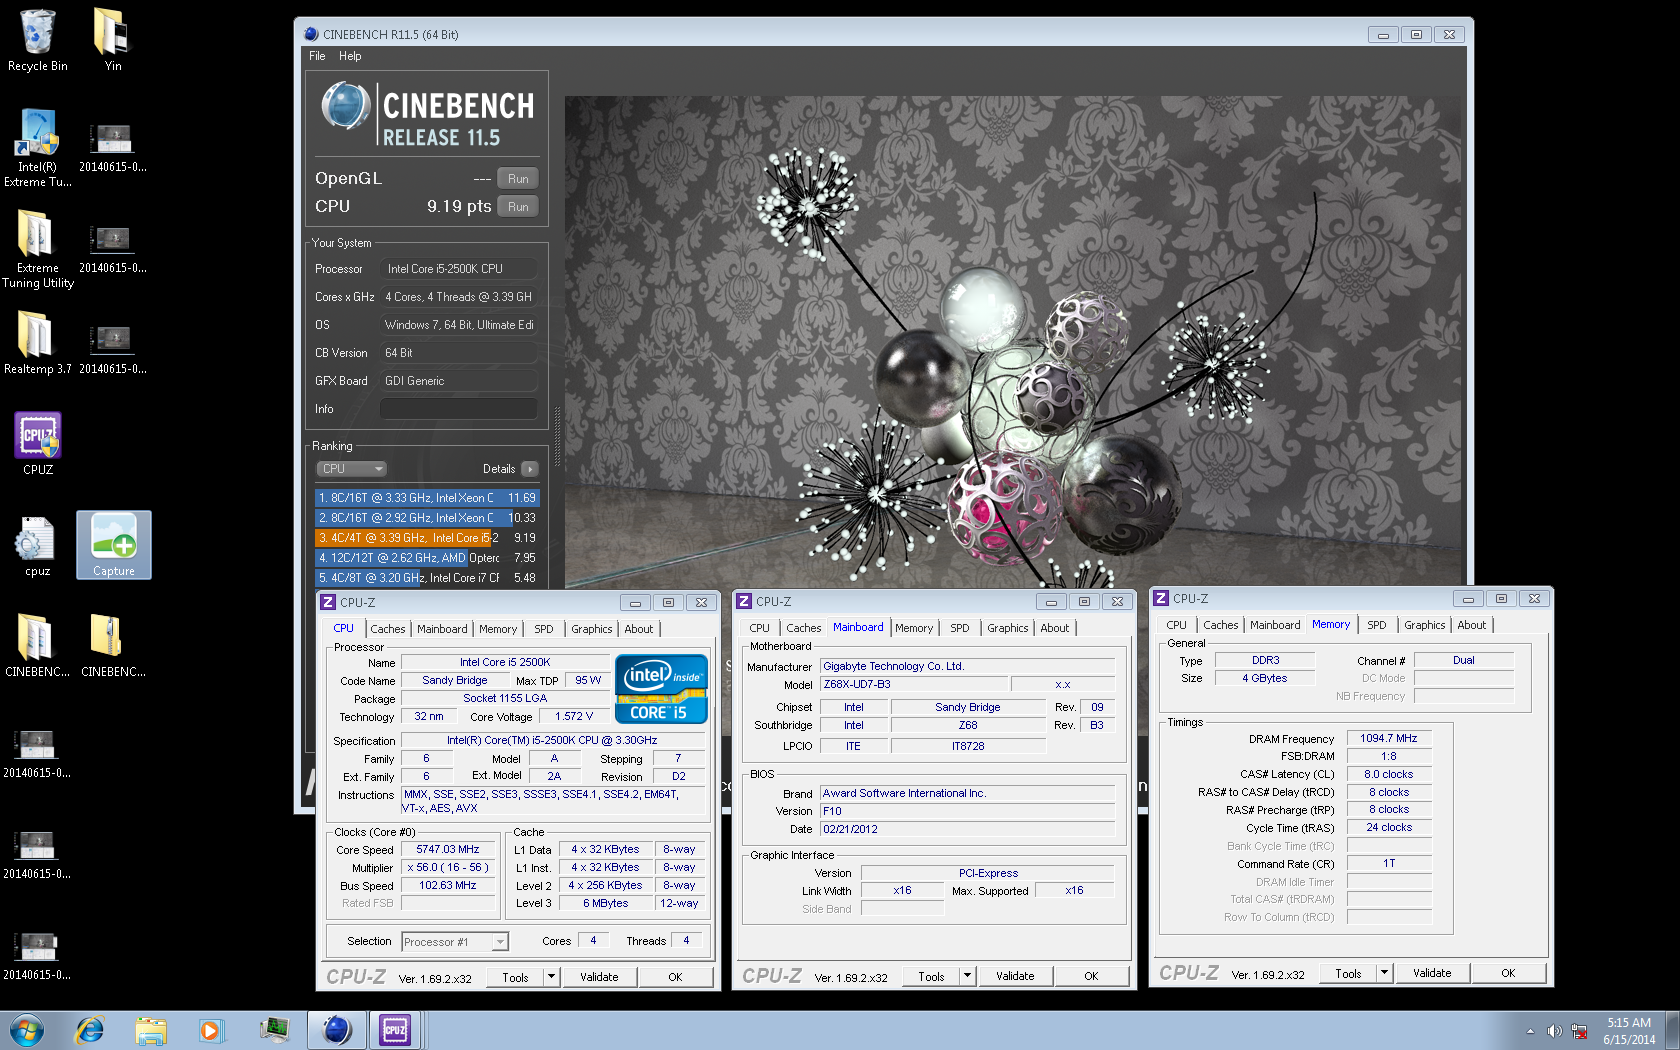Click the Cinebench logo sphere icon

346,106
